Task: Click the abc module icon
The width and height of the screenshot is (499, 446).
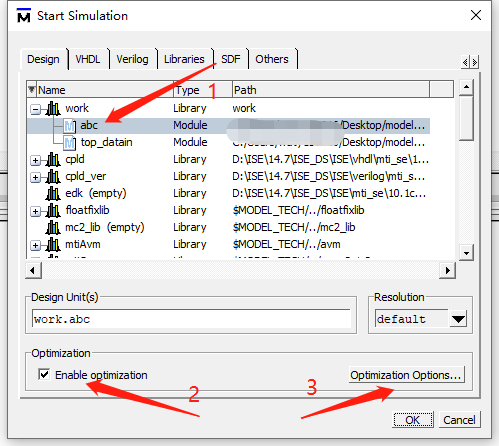Action: pyautogui.click(x=69, y=126)
